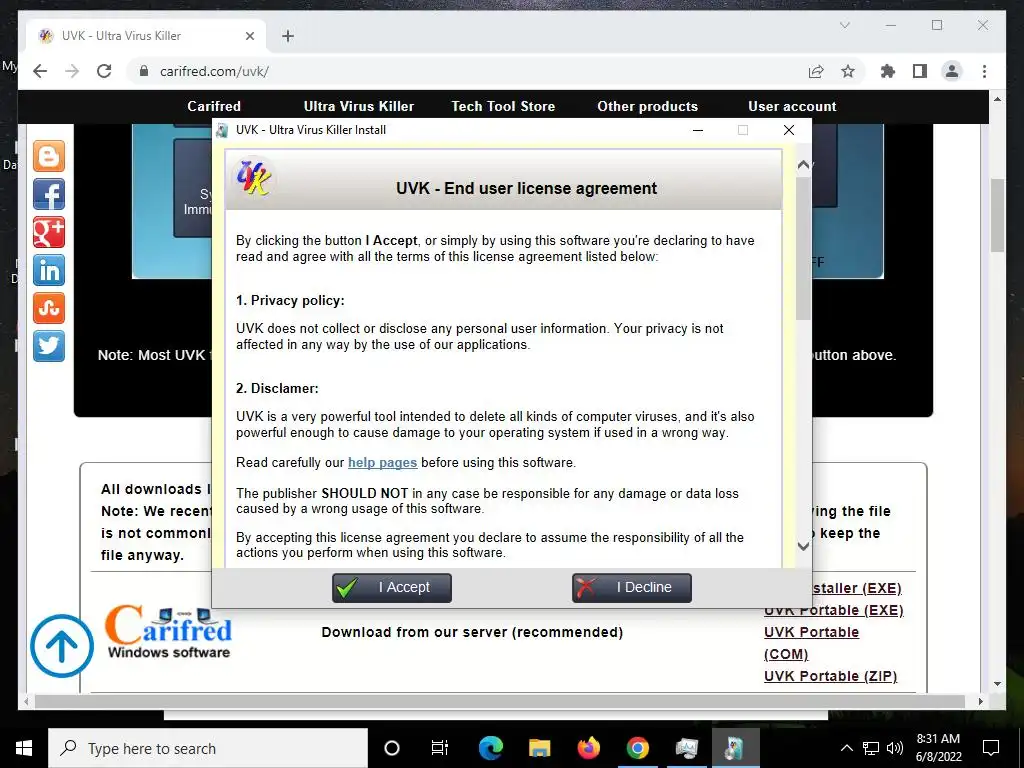Click the blue scroll-to-top arrow
The width and height of the screenshot is (1024, 768).
click(62, 646)
